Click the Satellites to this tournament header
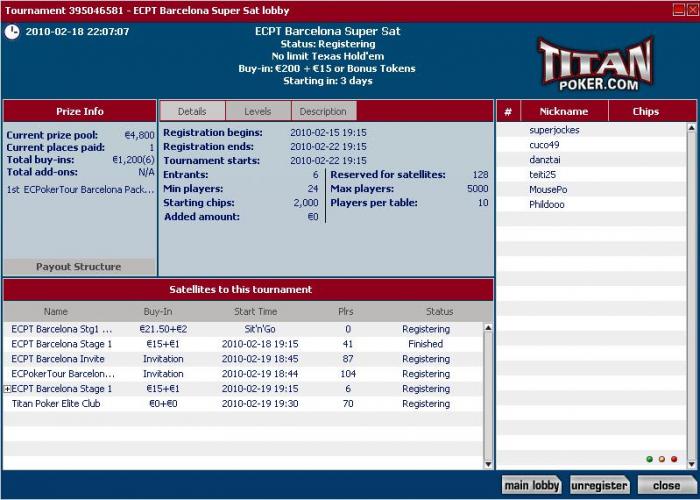 [248, 290]
